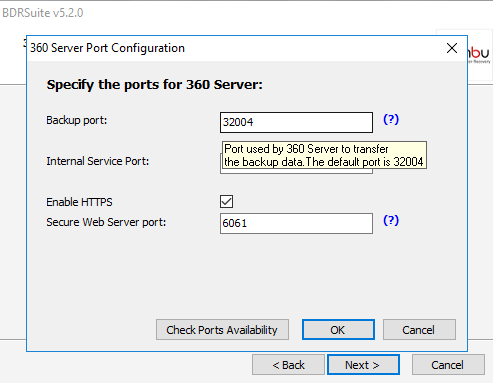Screen dimensions: 493x383
Task: Click the Backup port label
Action: pos(77,120)
